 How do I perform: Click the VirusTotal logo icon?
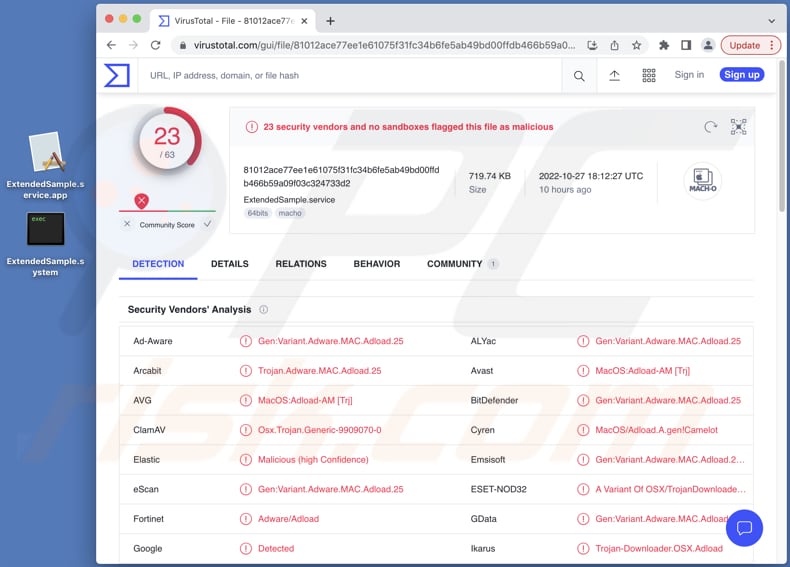pyautogui.click(x=117, y=76)
